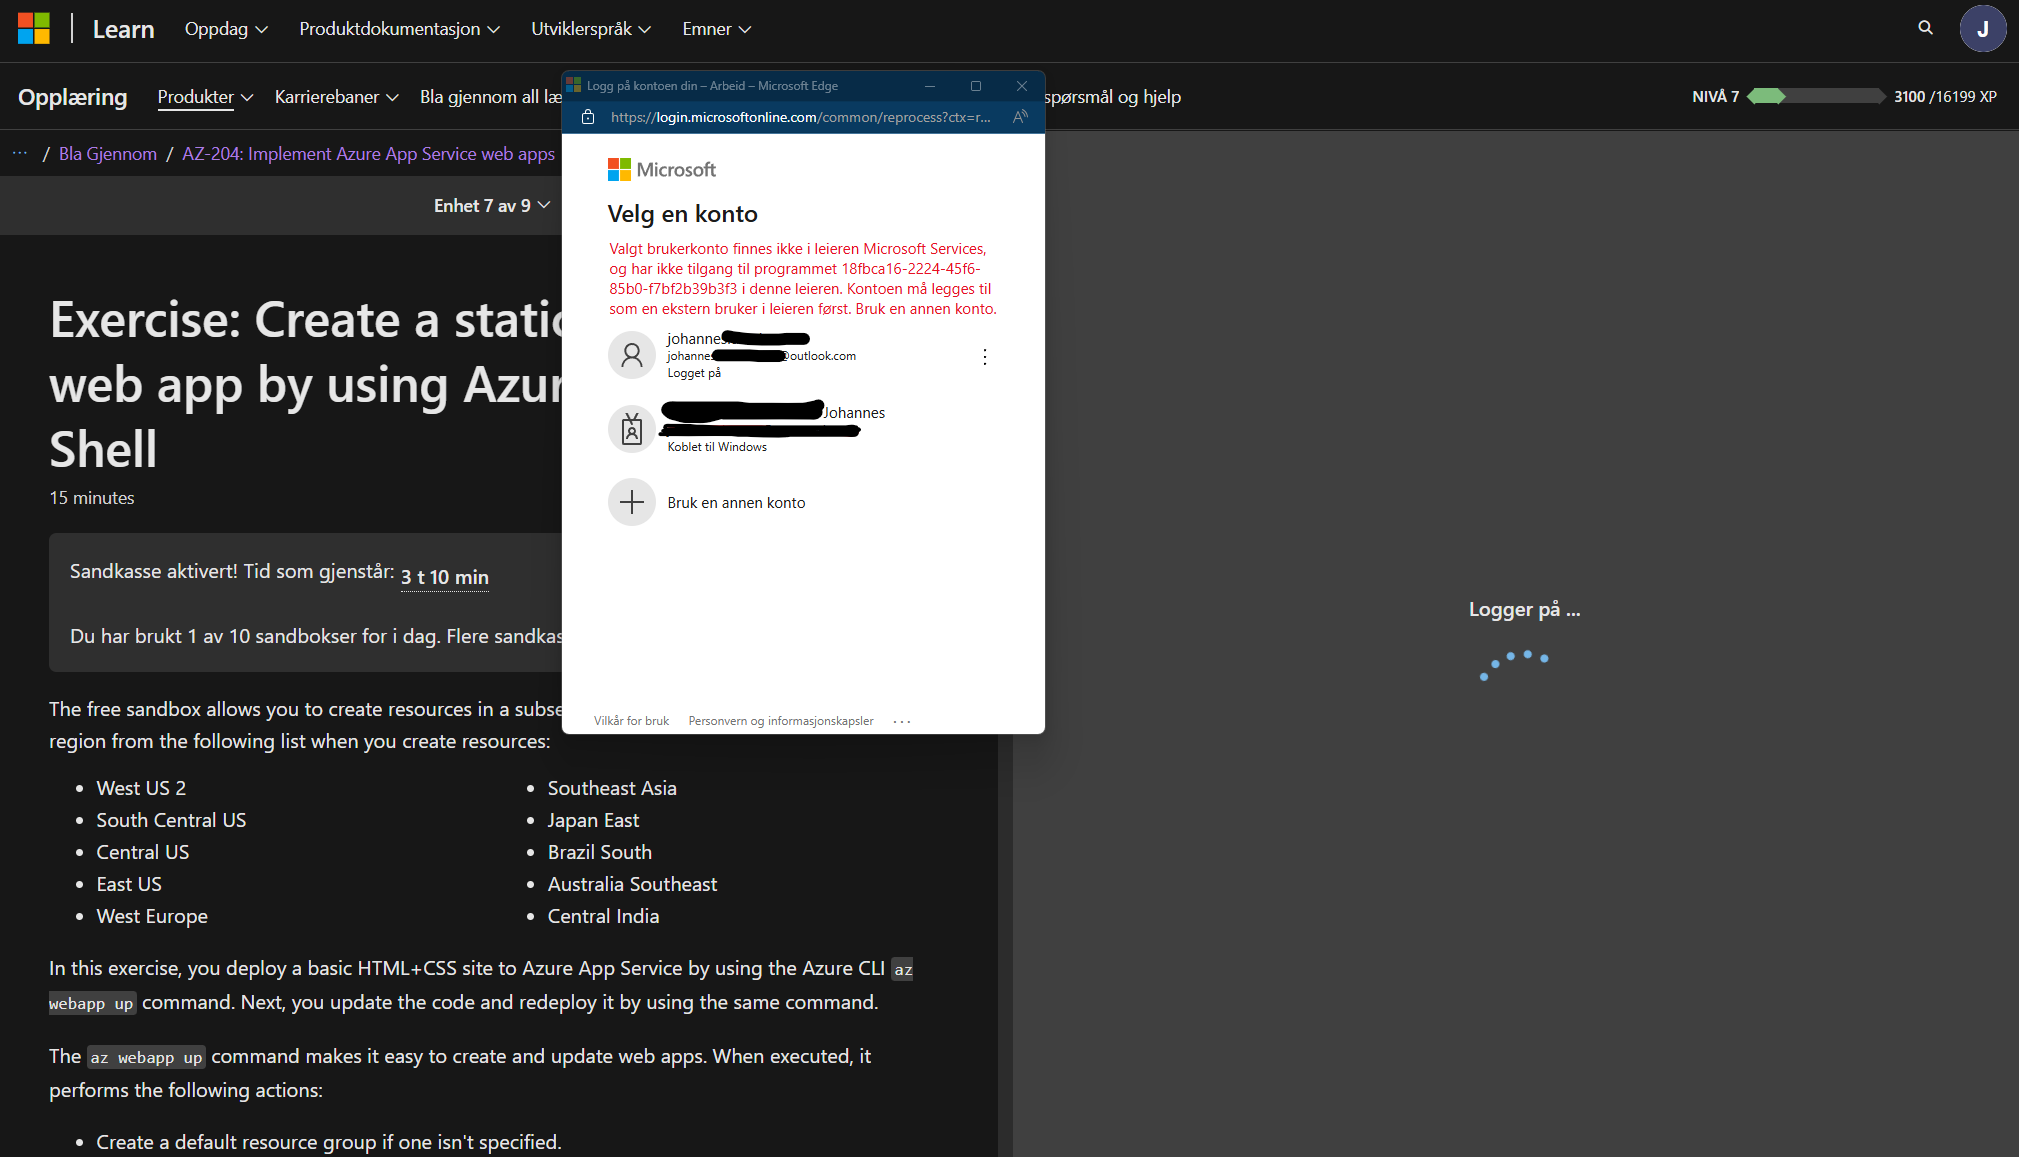This screenshot has height=1157, width=2019.
Task: Open the profile avatar menu
Action: [1983, 28]
